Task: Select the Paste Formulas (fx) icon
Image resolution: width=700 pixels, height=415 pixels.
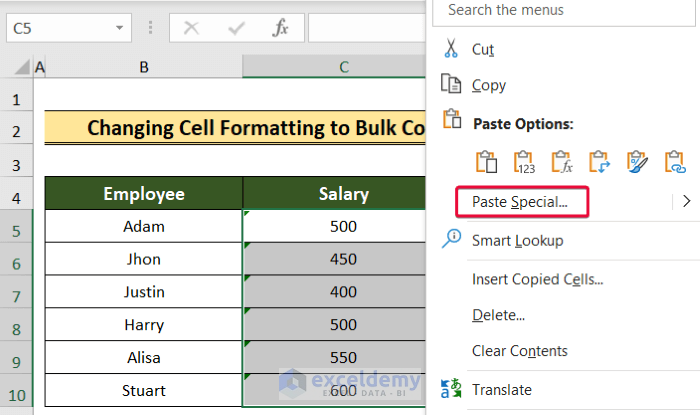Action: point(562,161)
